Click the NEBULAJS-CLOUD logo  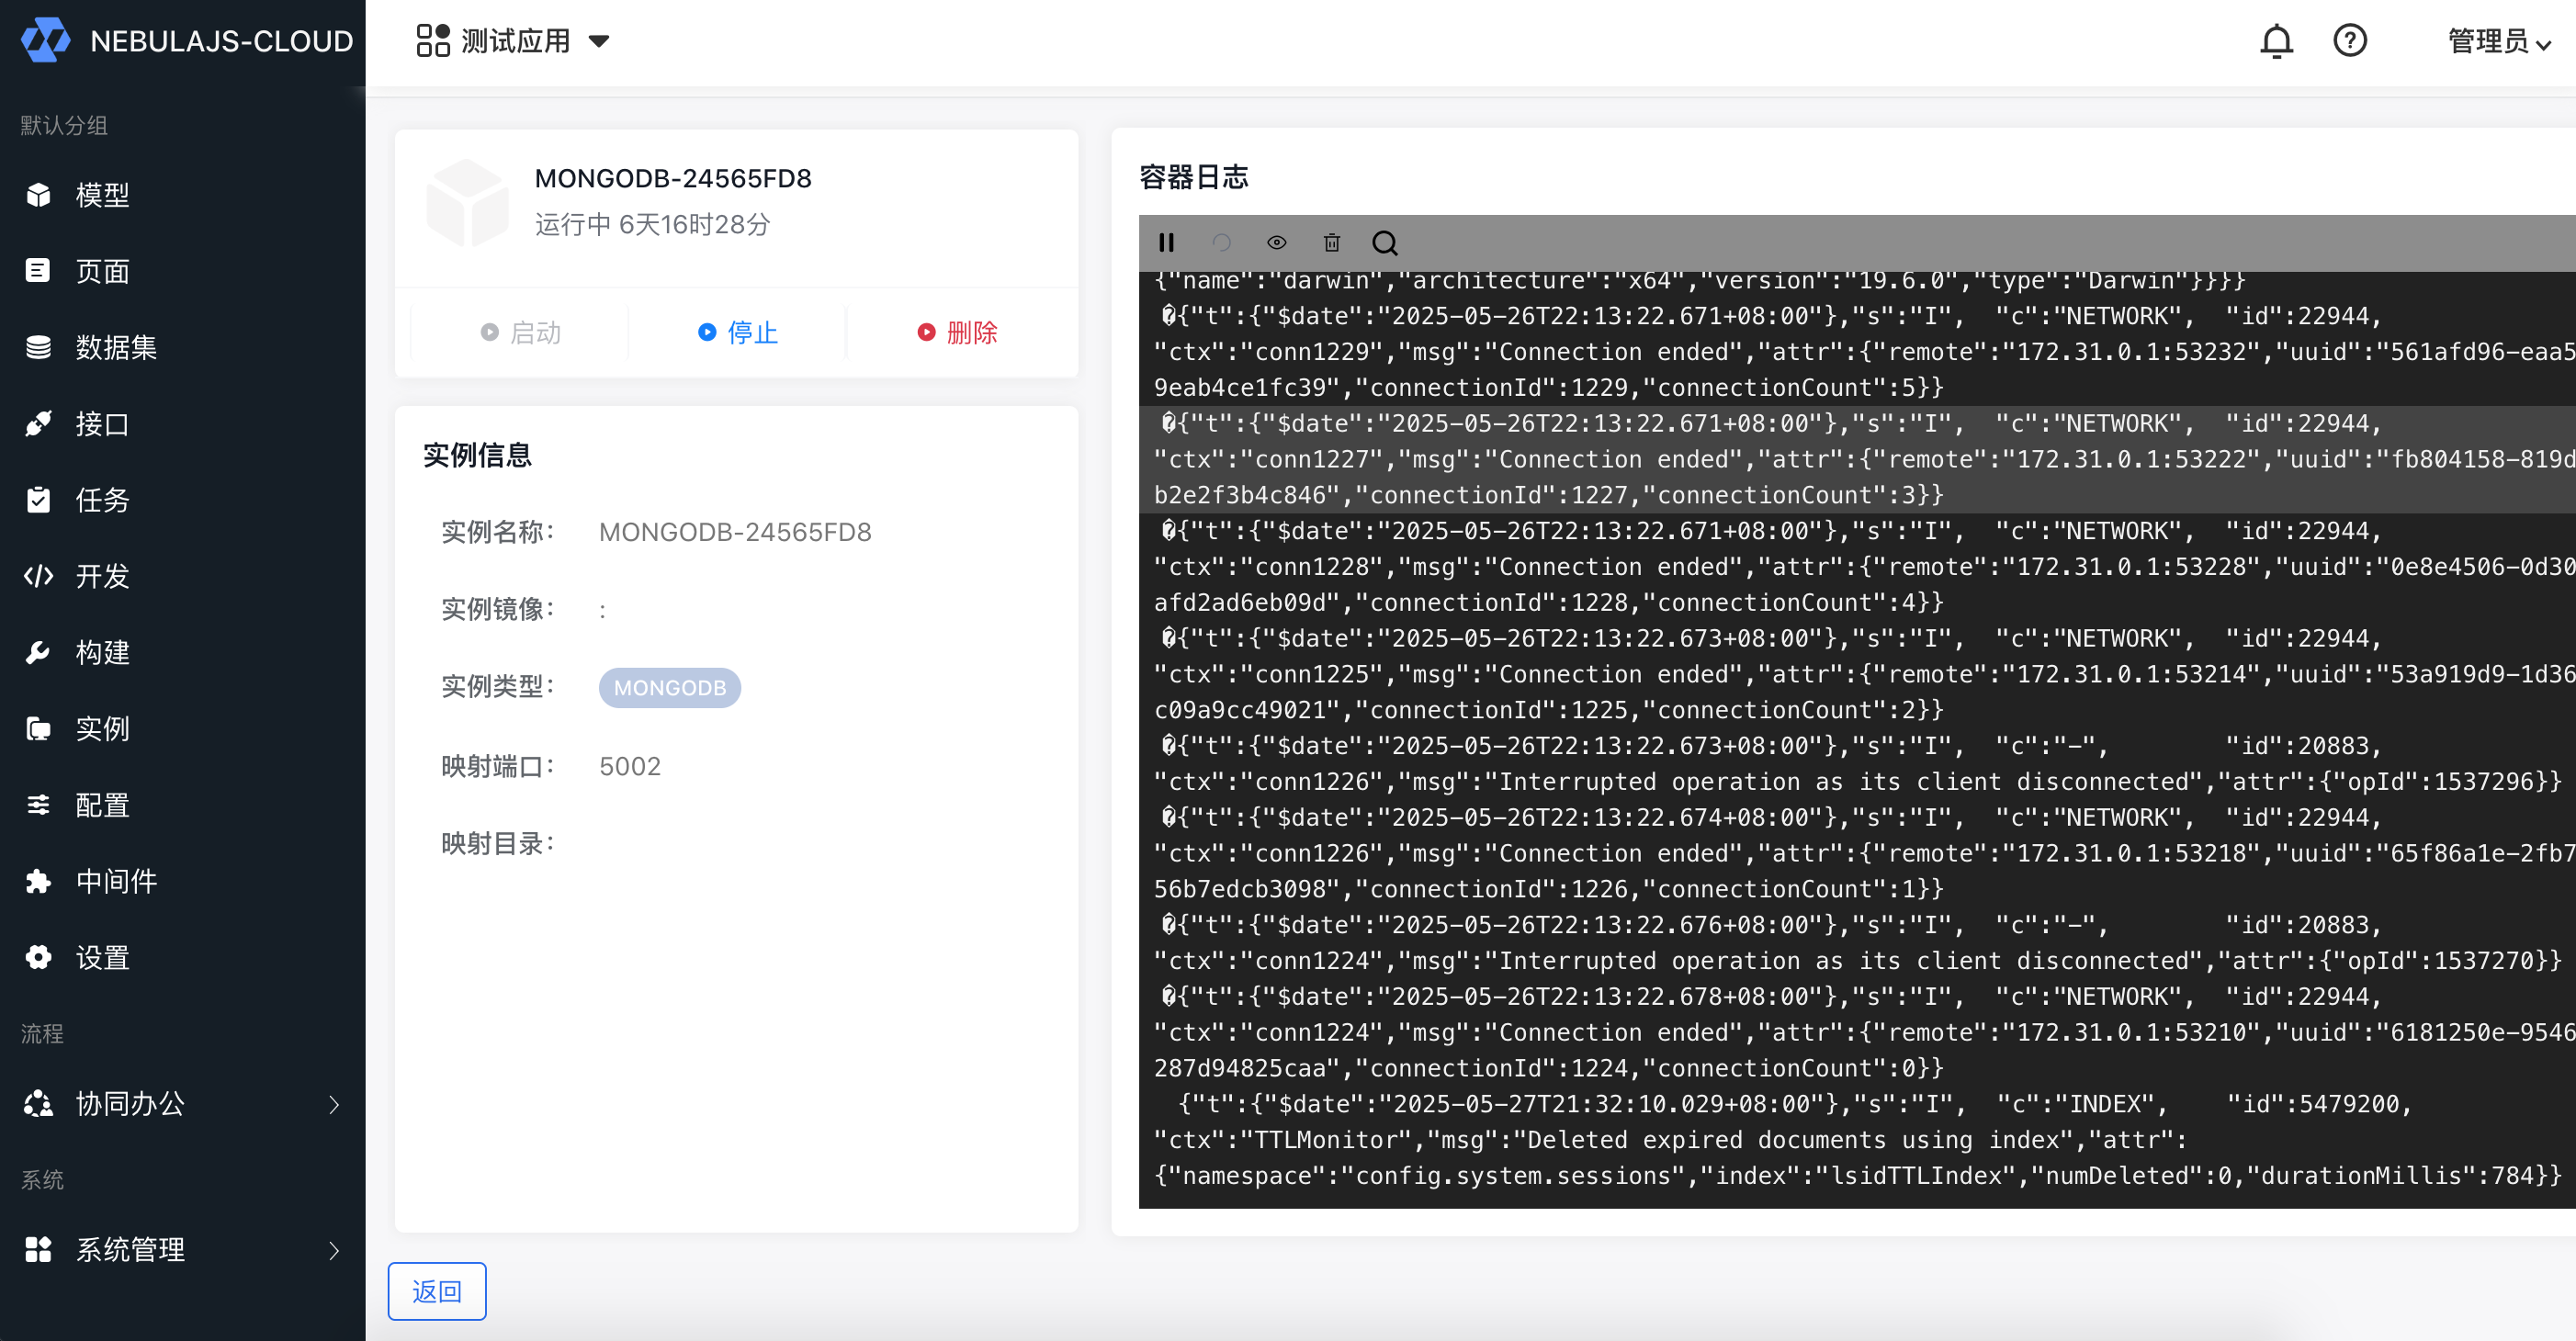[184, 40]
